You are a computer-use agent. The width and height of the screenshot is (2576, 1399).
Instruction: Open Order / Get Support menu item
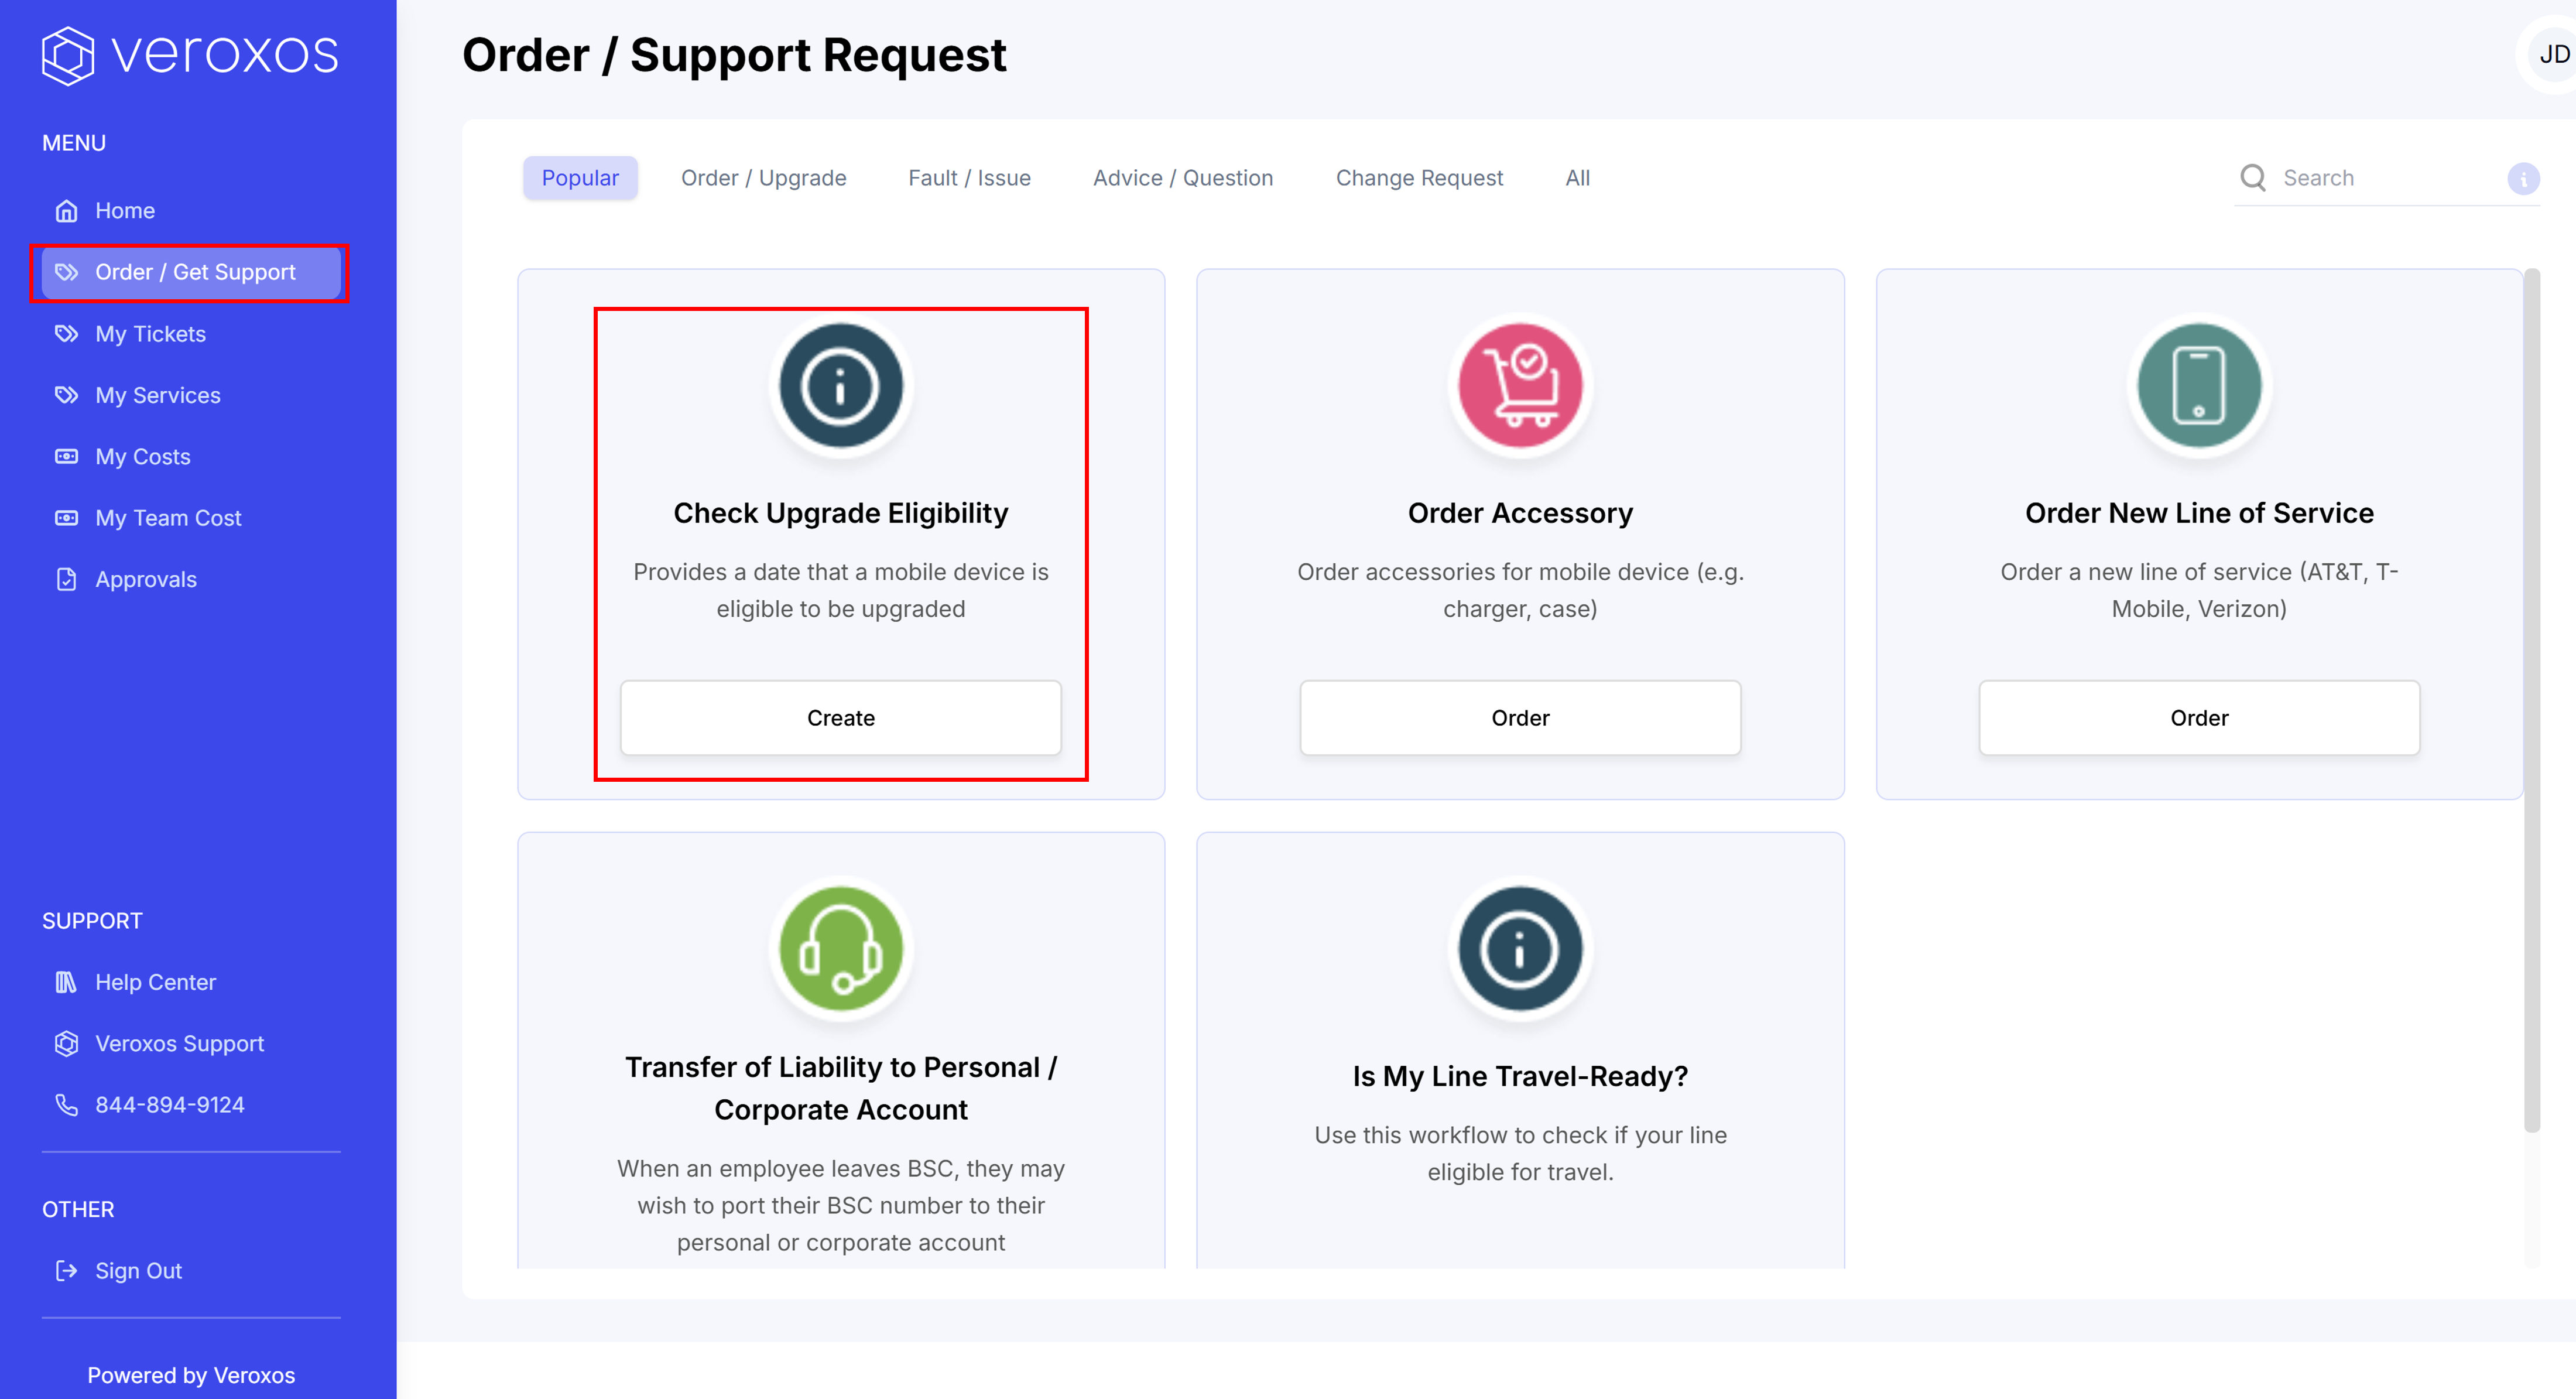coord(191,272)
